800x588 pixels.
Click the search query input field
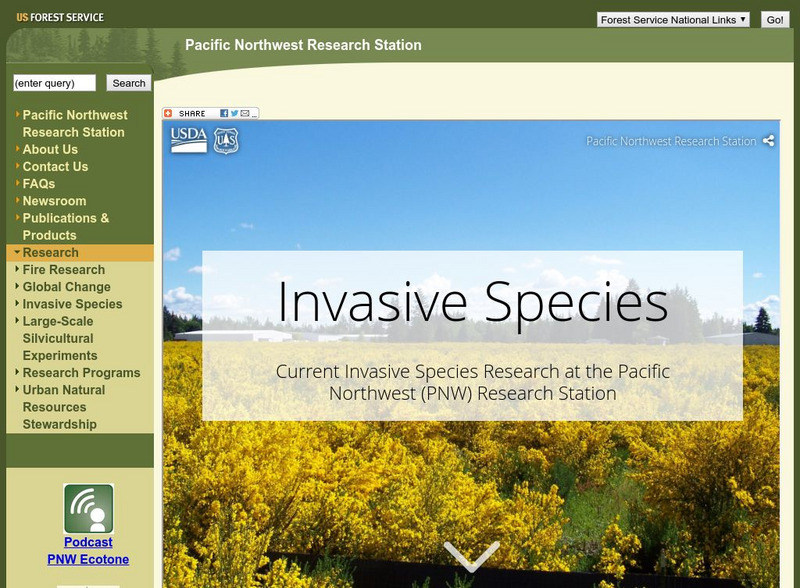coord(54,83)
